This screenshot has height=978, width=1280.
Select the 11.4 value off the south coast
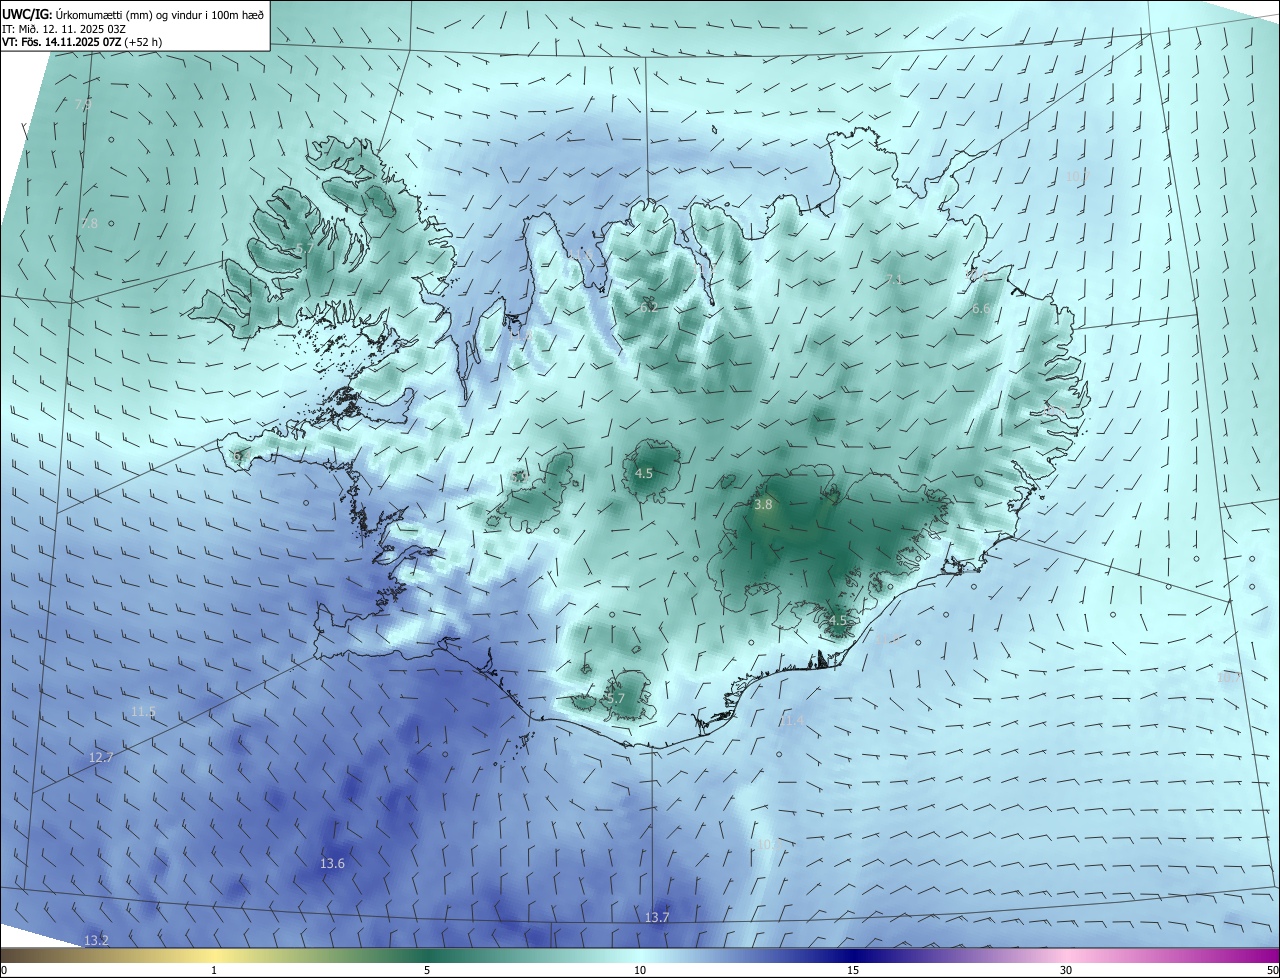(x=793, y=720)
